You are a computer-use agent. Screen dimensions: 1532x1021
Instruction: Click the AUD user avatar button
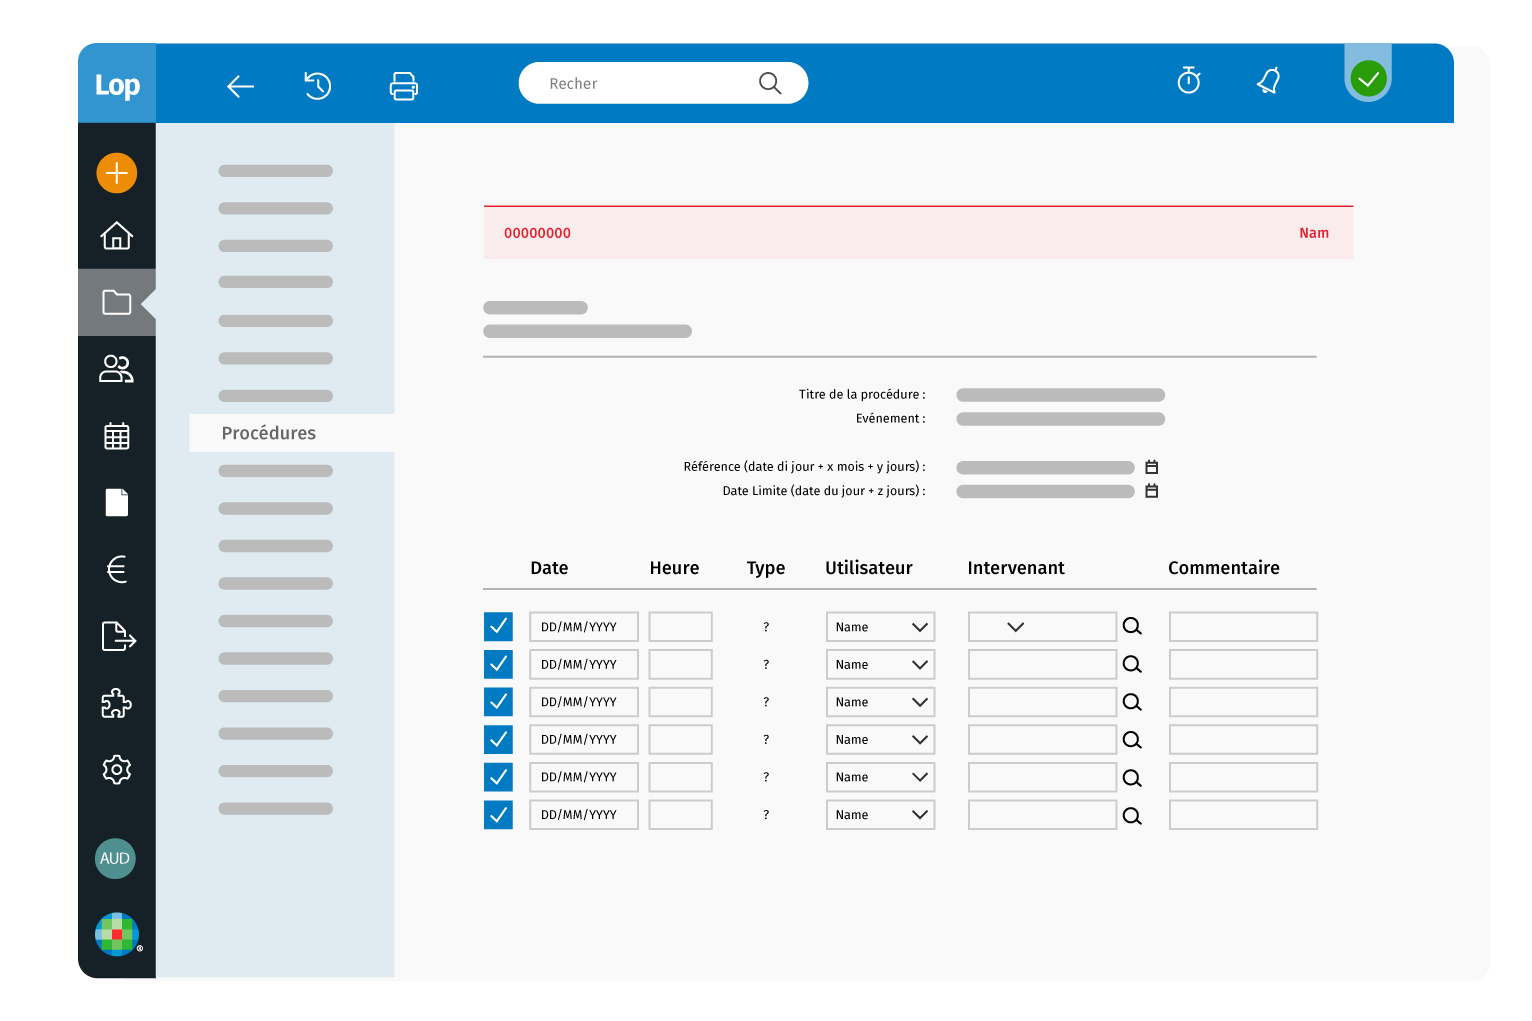click(x=115, y=858)
